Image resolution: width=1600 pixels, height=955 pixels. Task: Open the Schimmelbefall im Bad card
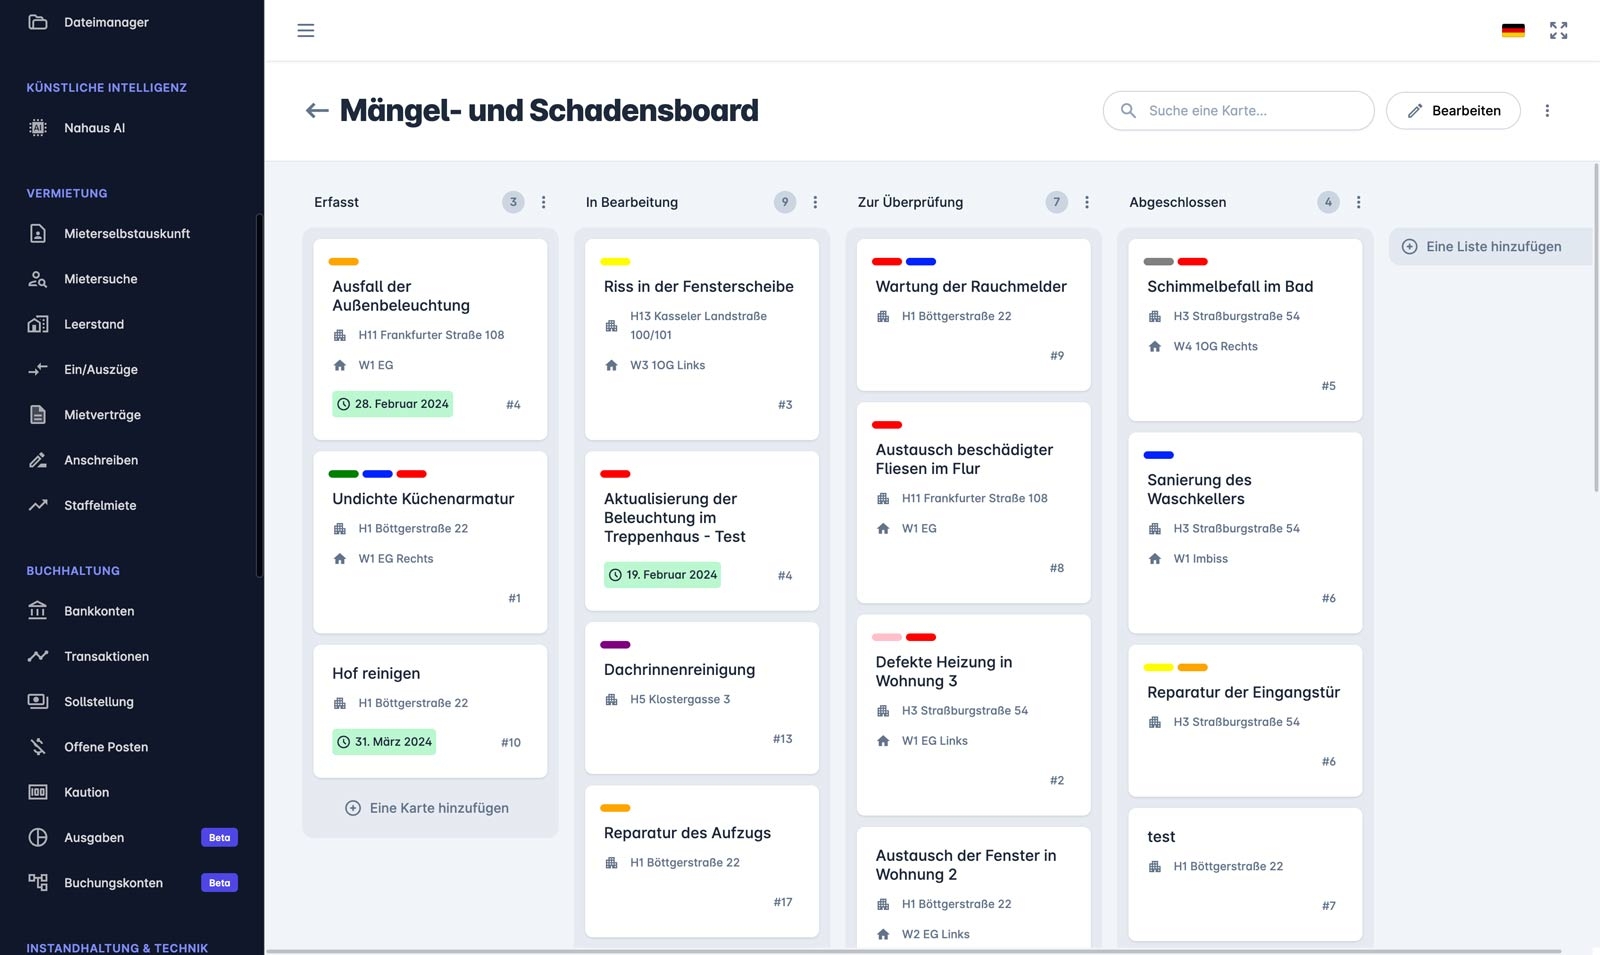pos(1230,287)
